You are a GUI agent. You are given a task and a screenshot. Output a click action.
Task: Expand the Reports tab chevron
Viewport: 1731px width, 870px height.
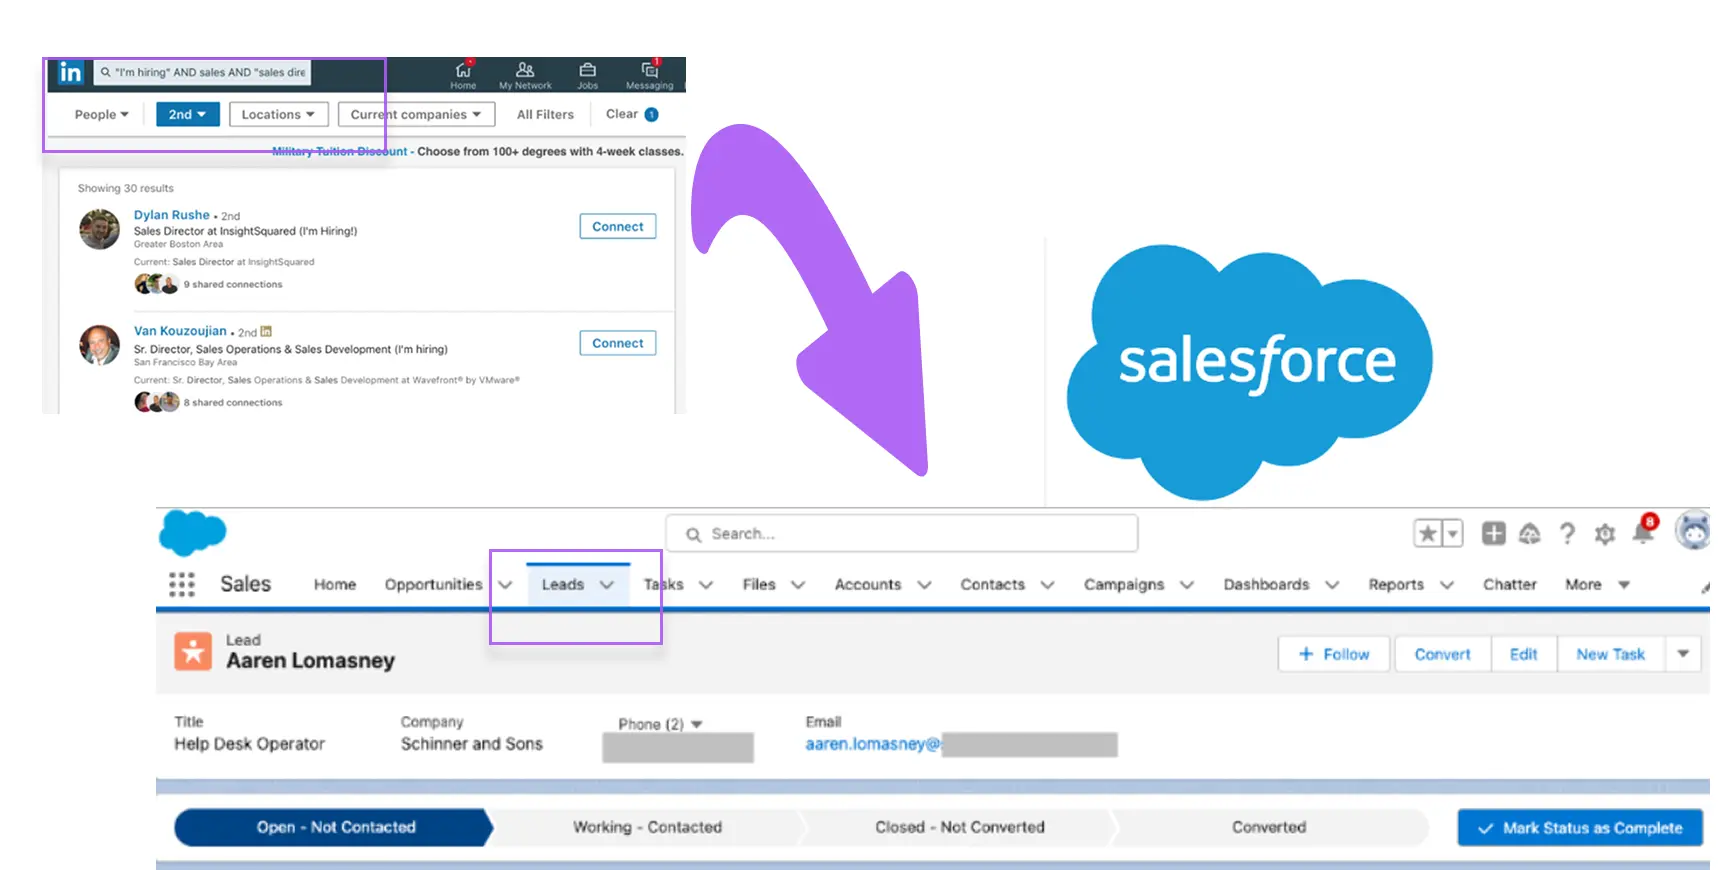pos(1446,585)
